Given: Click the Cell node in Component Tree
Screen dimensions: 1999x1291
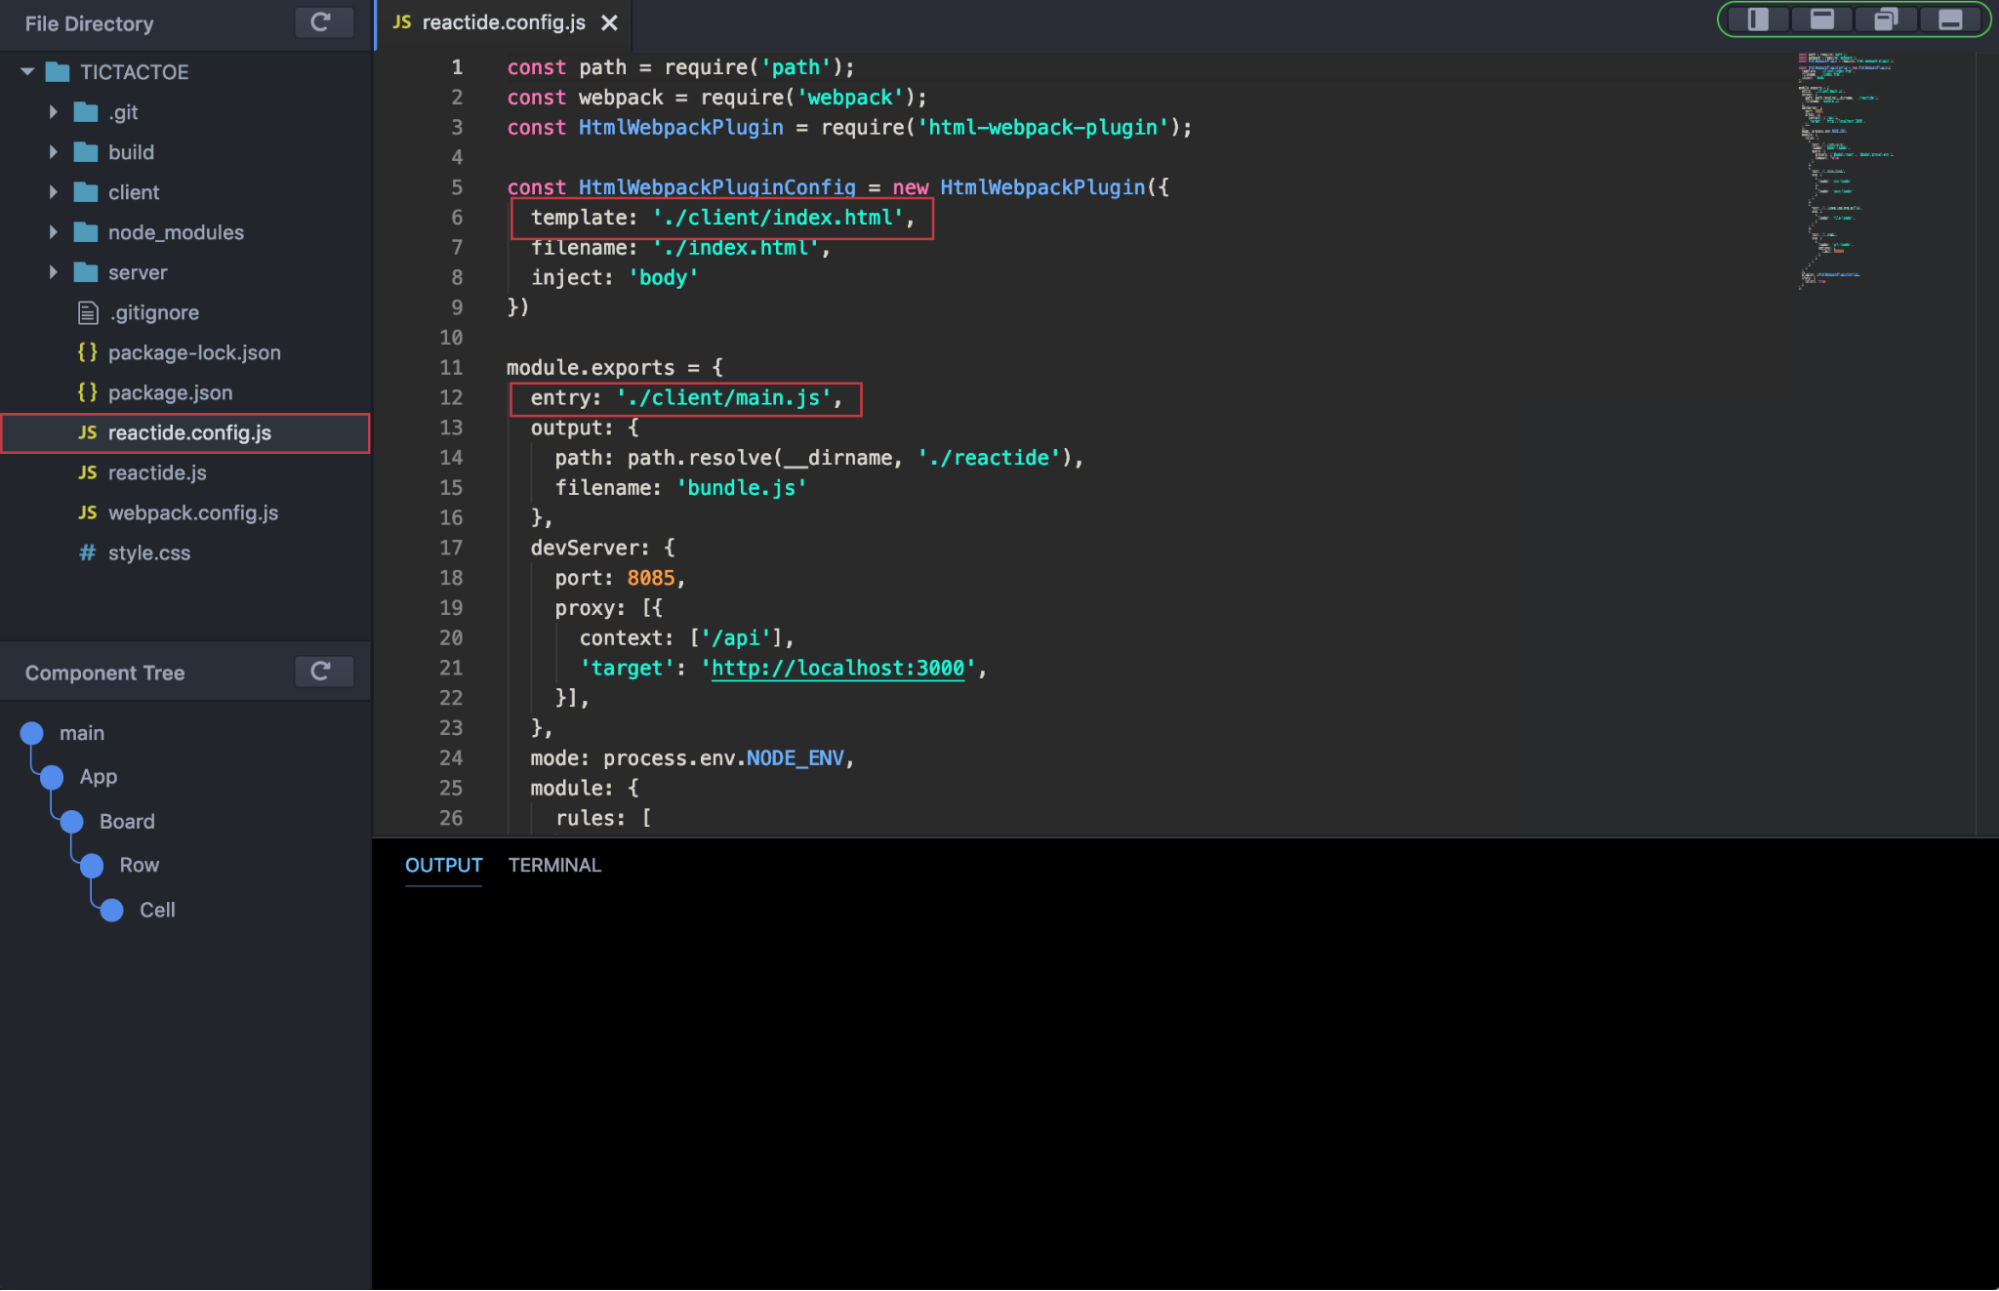Looking at the screenshot, I should point(110,909).
